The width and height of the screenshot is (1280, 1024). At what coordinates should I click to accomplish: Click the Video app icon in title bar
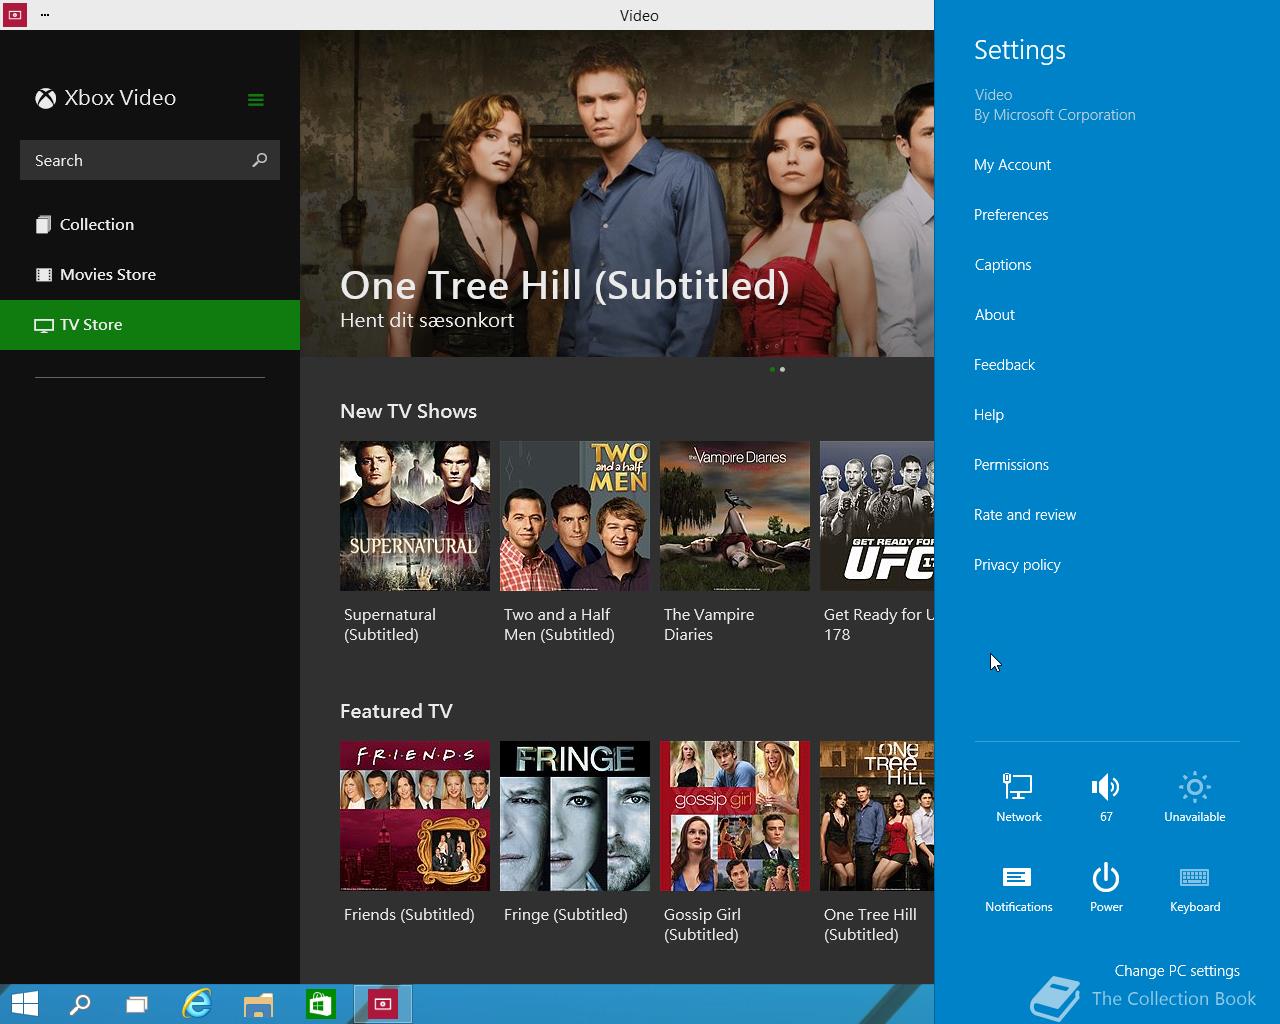(14, 15)
